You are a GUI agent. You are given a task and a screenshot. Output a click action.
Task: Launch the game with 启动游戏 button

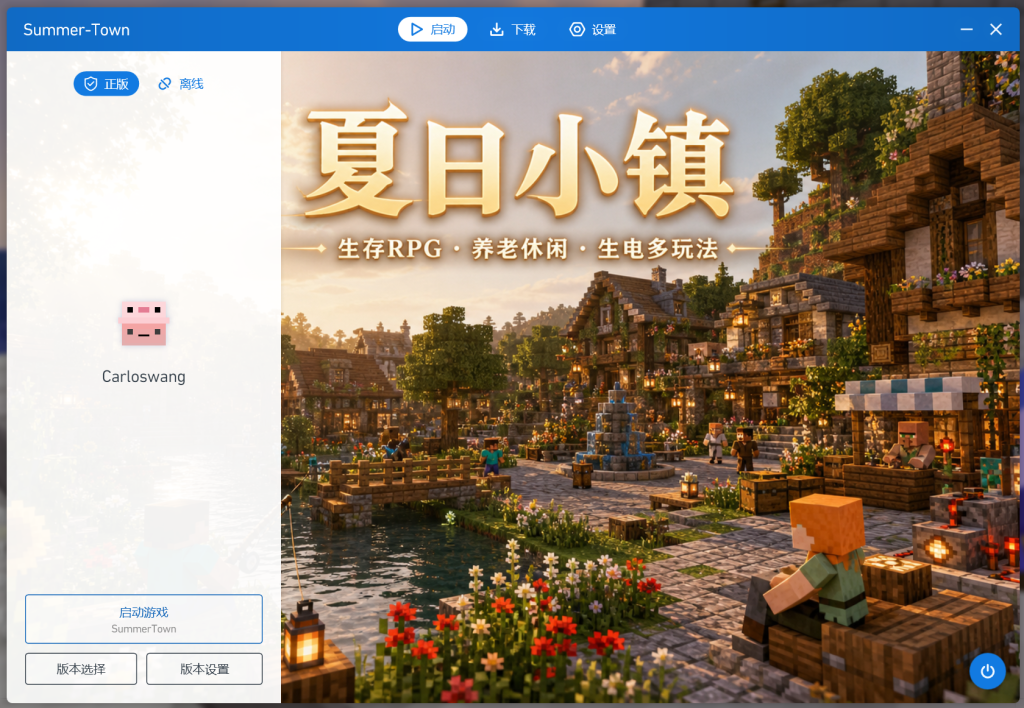(x=144, y=619)
